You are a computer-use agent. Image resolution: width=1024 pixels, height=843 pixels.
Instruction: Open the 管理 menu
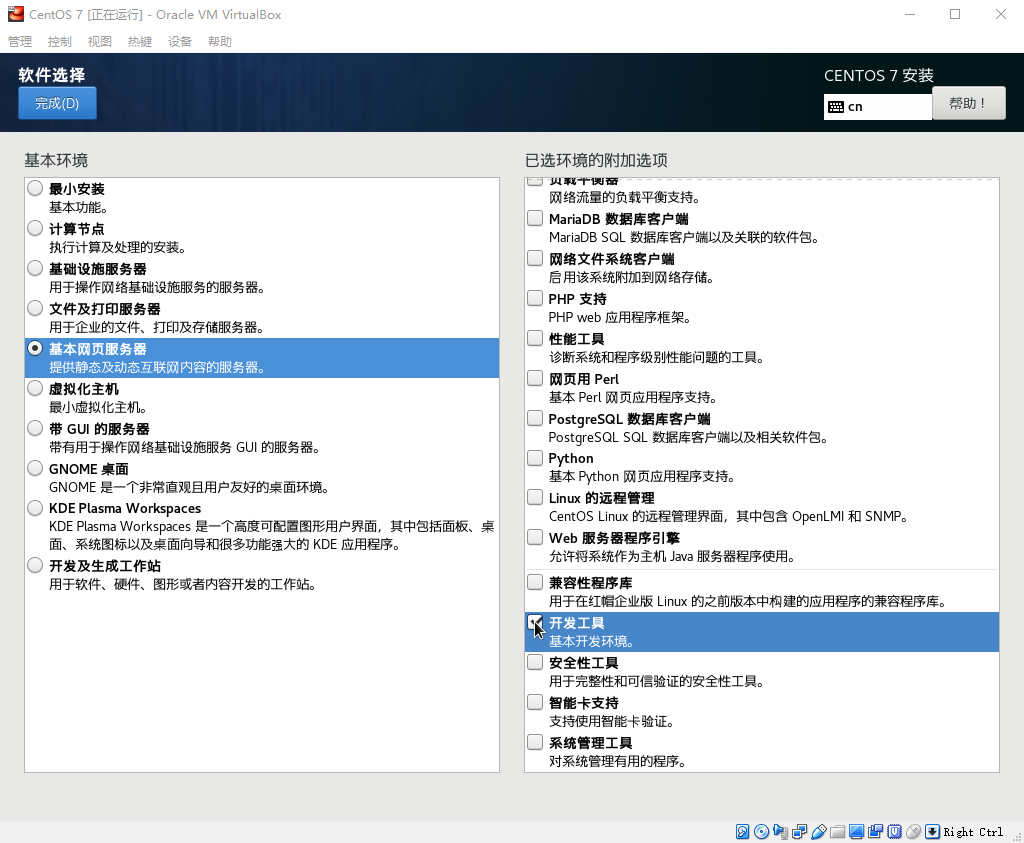[20, 41]
